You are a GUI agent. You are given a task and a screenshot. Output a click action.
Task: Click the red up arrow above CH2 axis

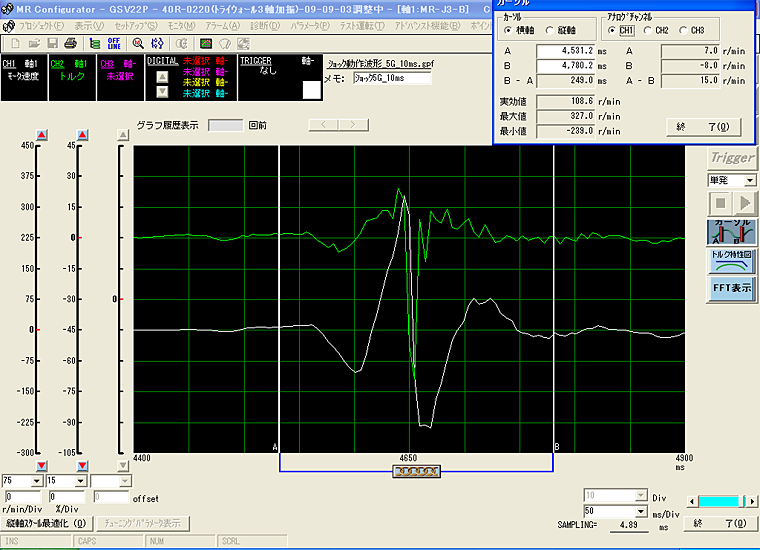point(82,135)
